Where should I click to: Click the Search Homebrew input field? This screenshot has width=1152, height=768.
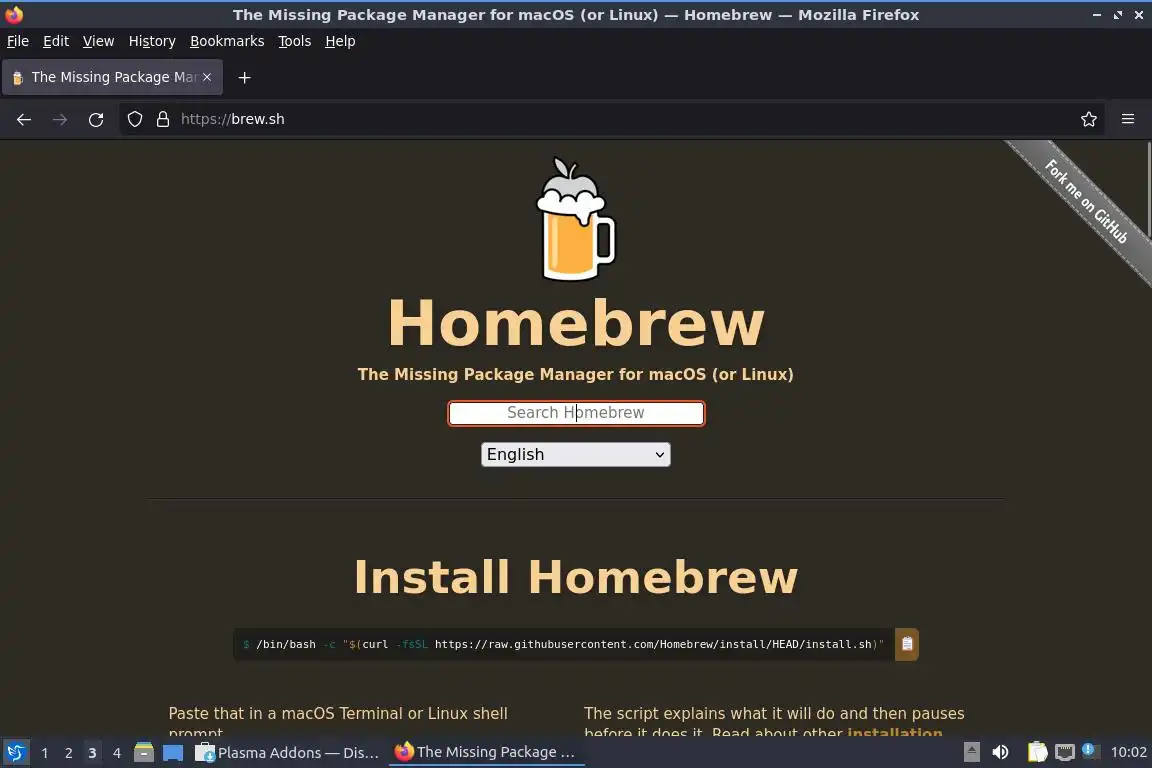pos(576,413)
